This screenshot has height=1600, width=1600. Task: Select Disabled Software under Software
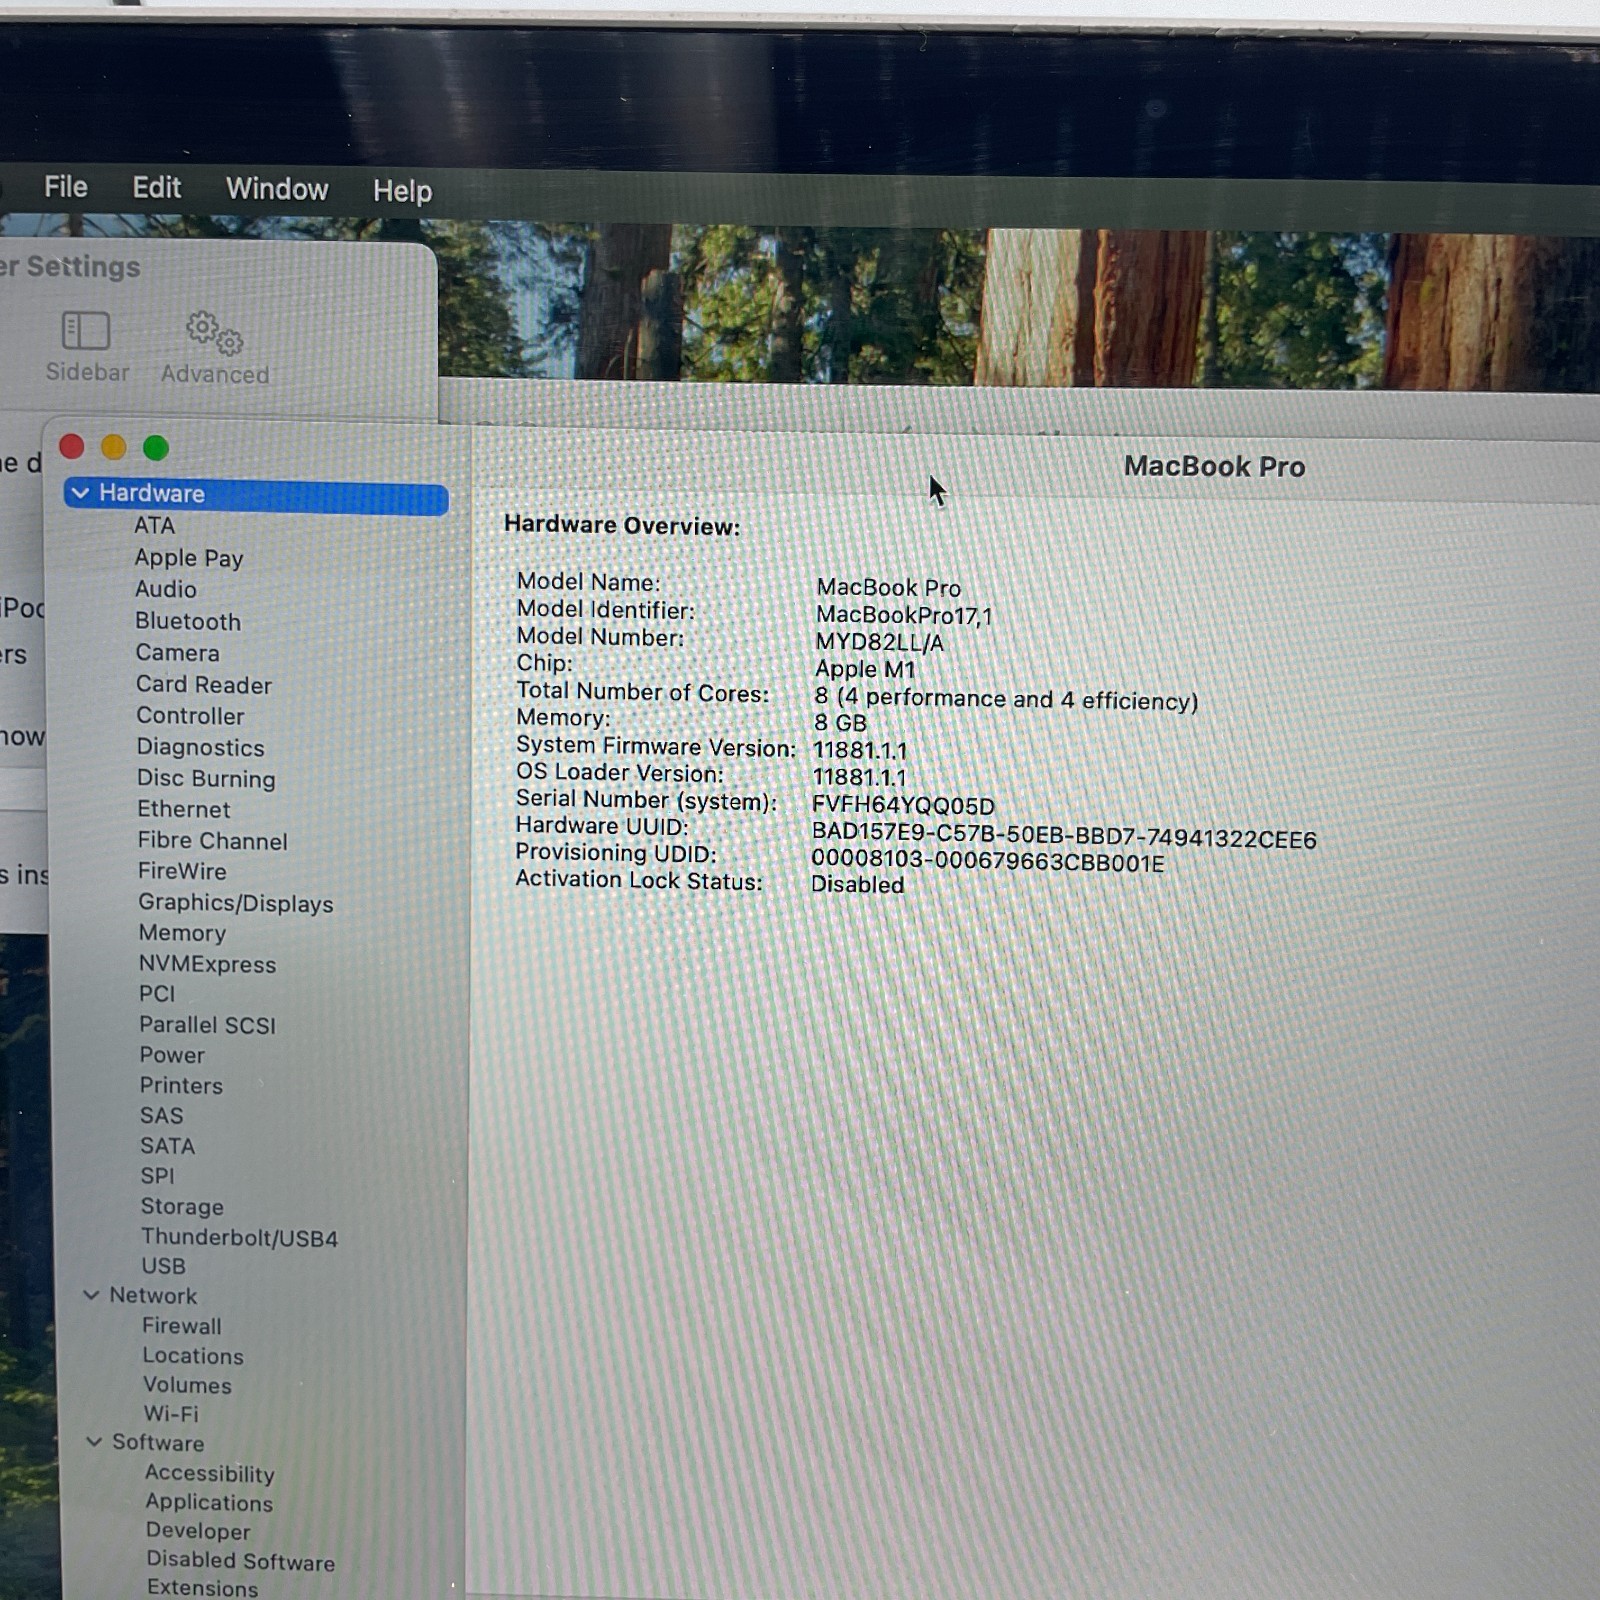click(x=241, y=1561)
